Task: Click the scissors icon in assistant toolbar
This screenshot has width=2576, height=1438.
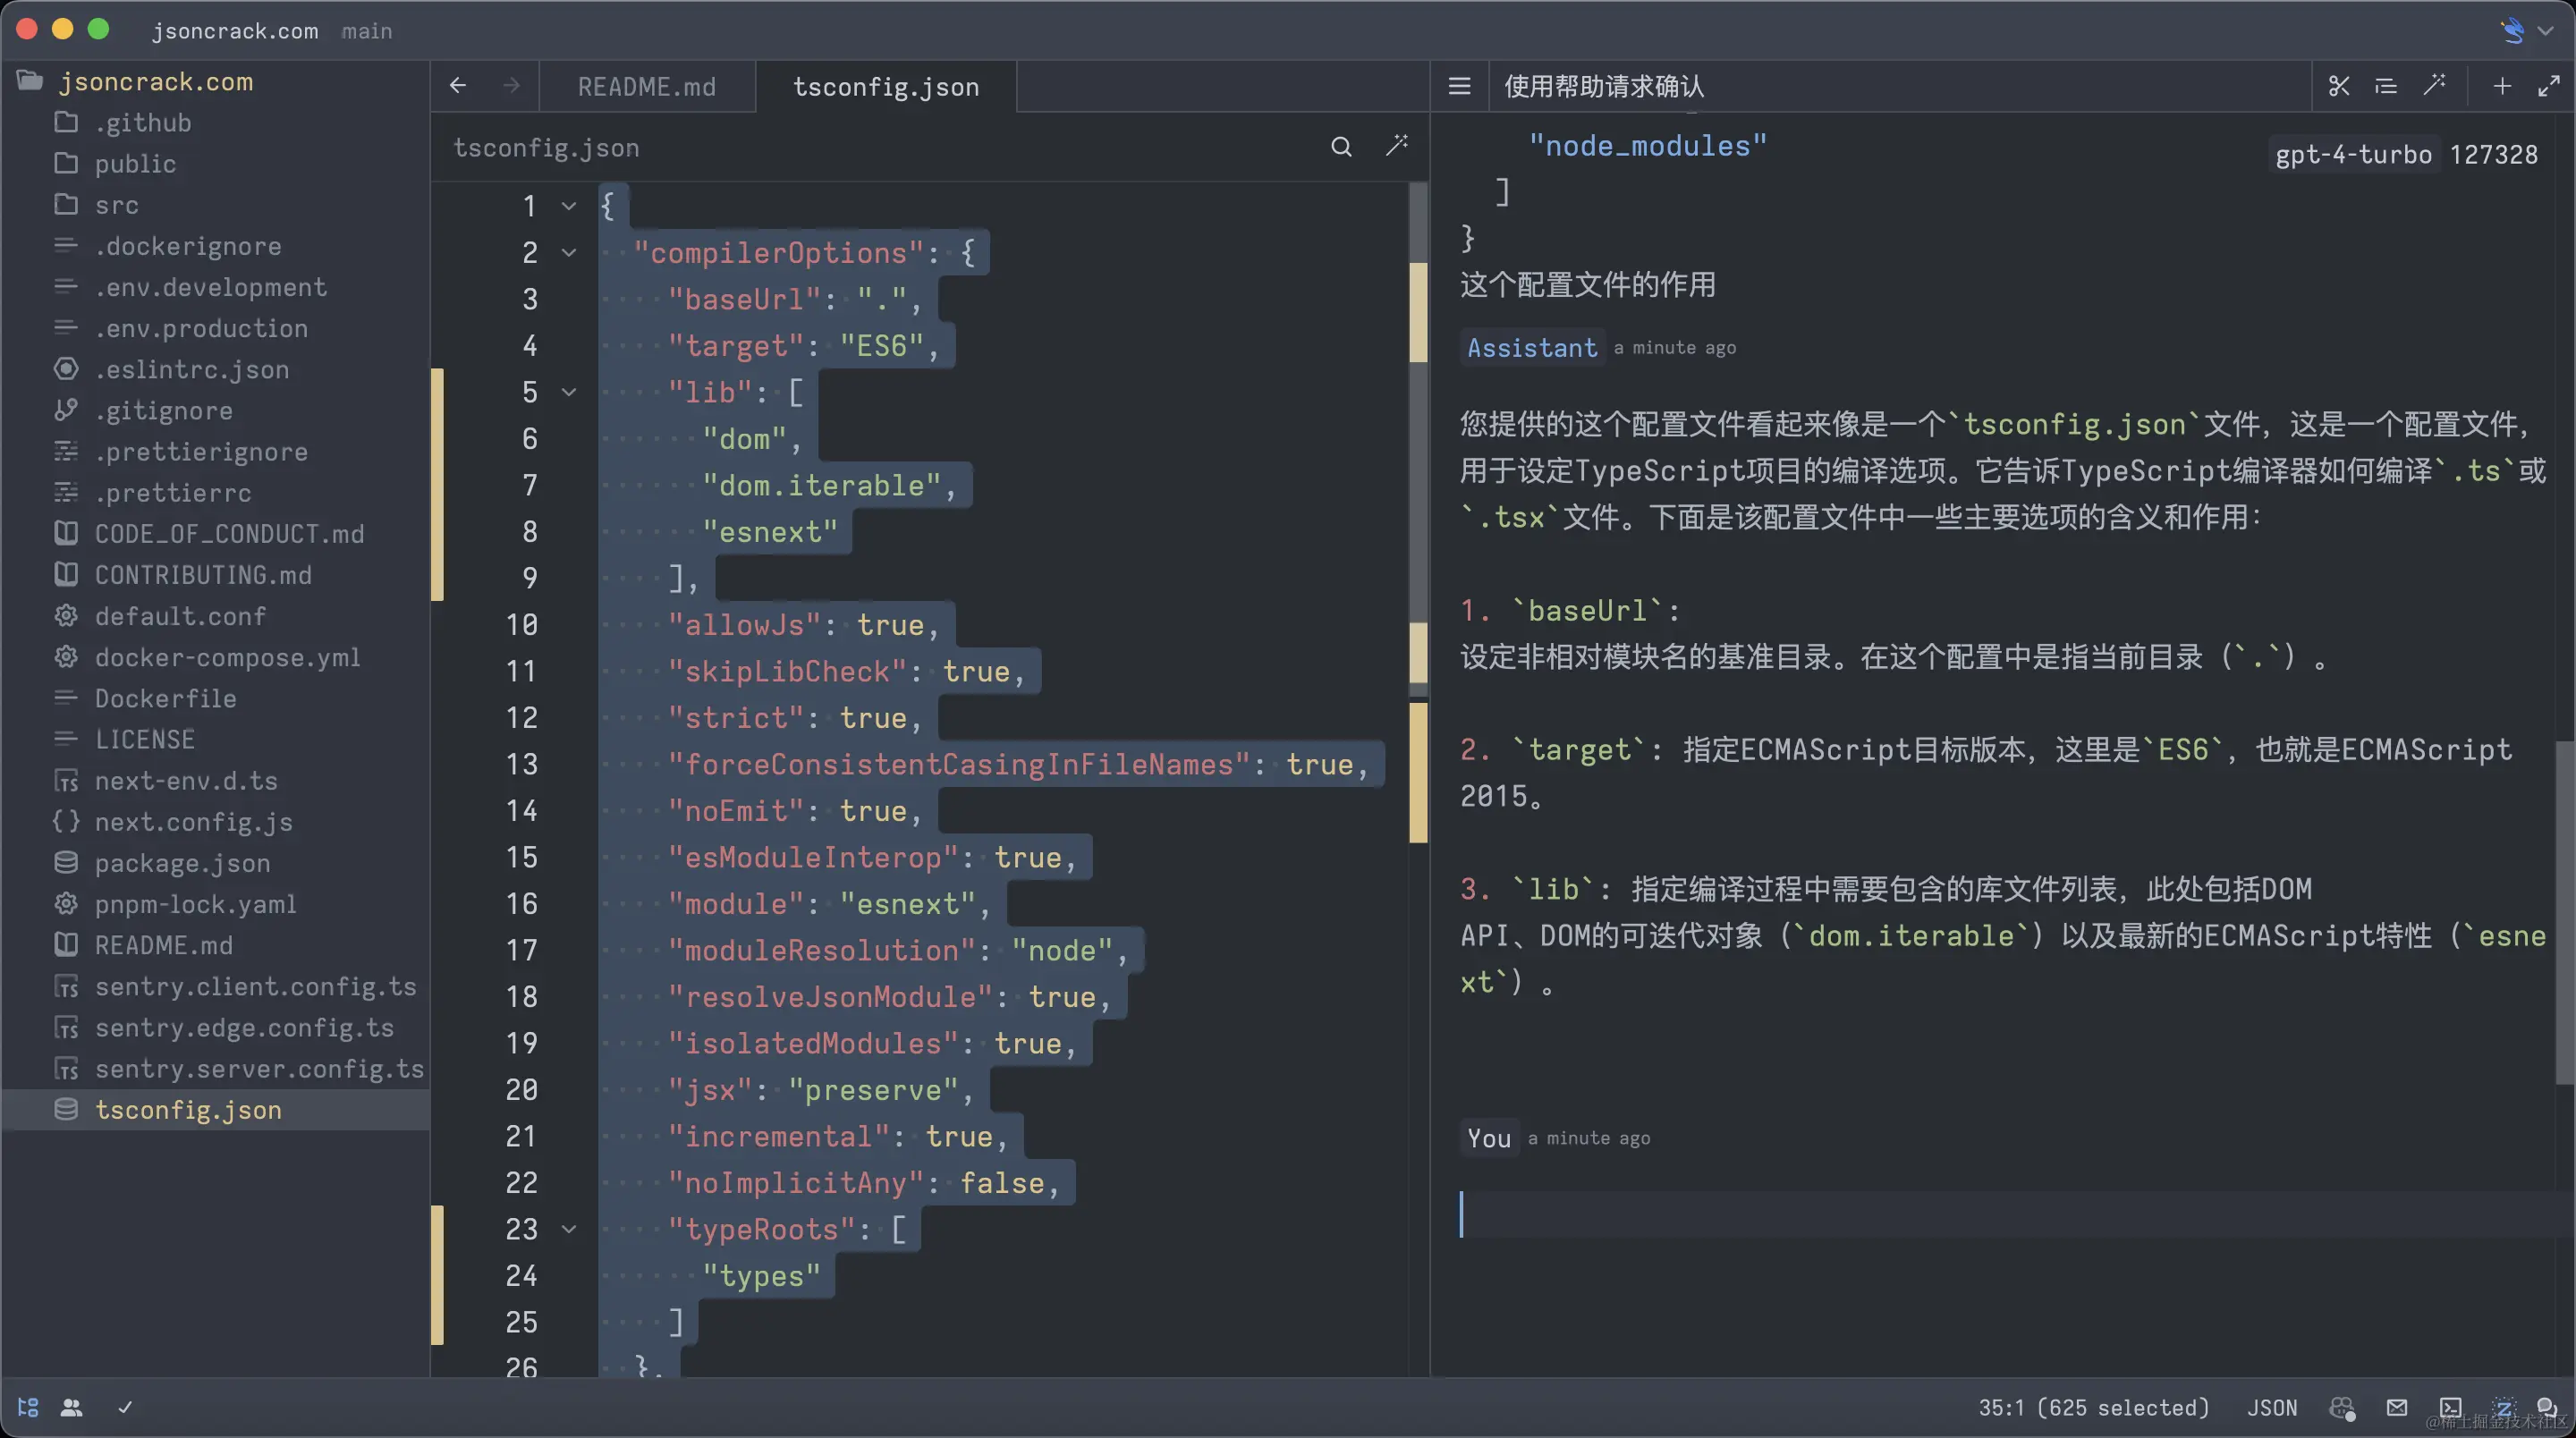Action: [2338, 86]
